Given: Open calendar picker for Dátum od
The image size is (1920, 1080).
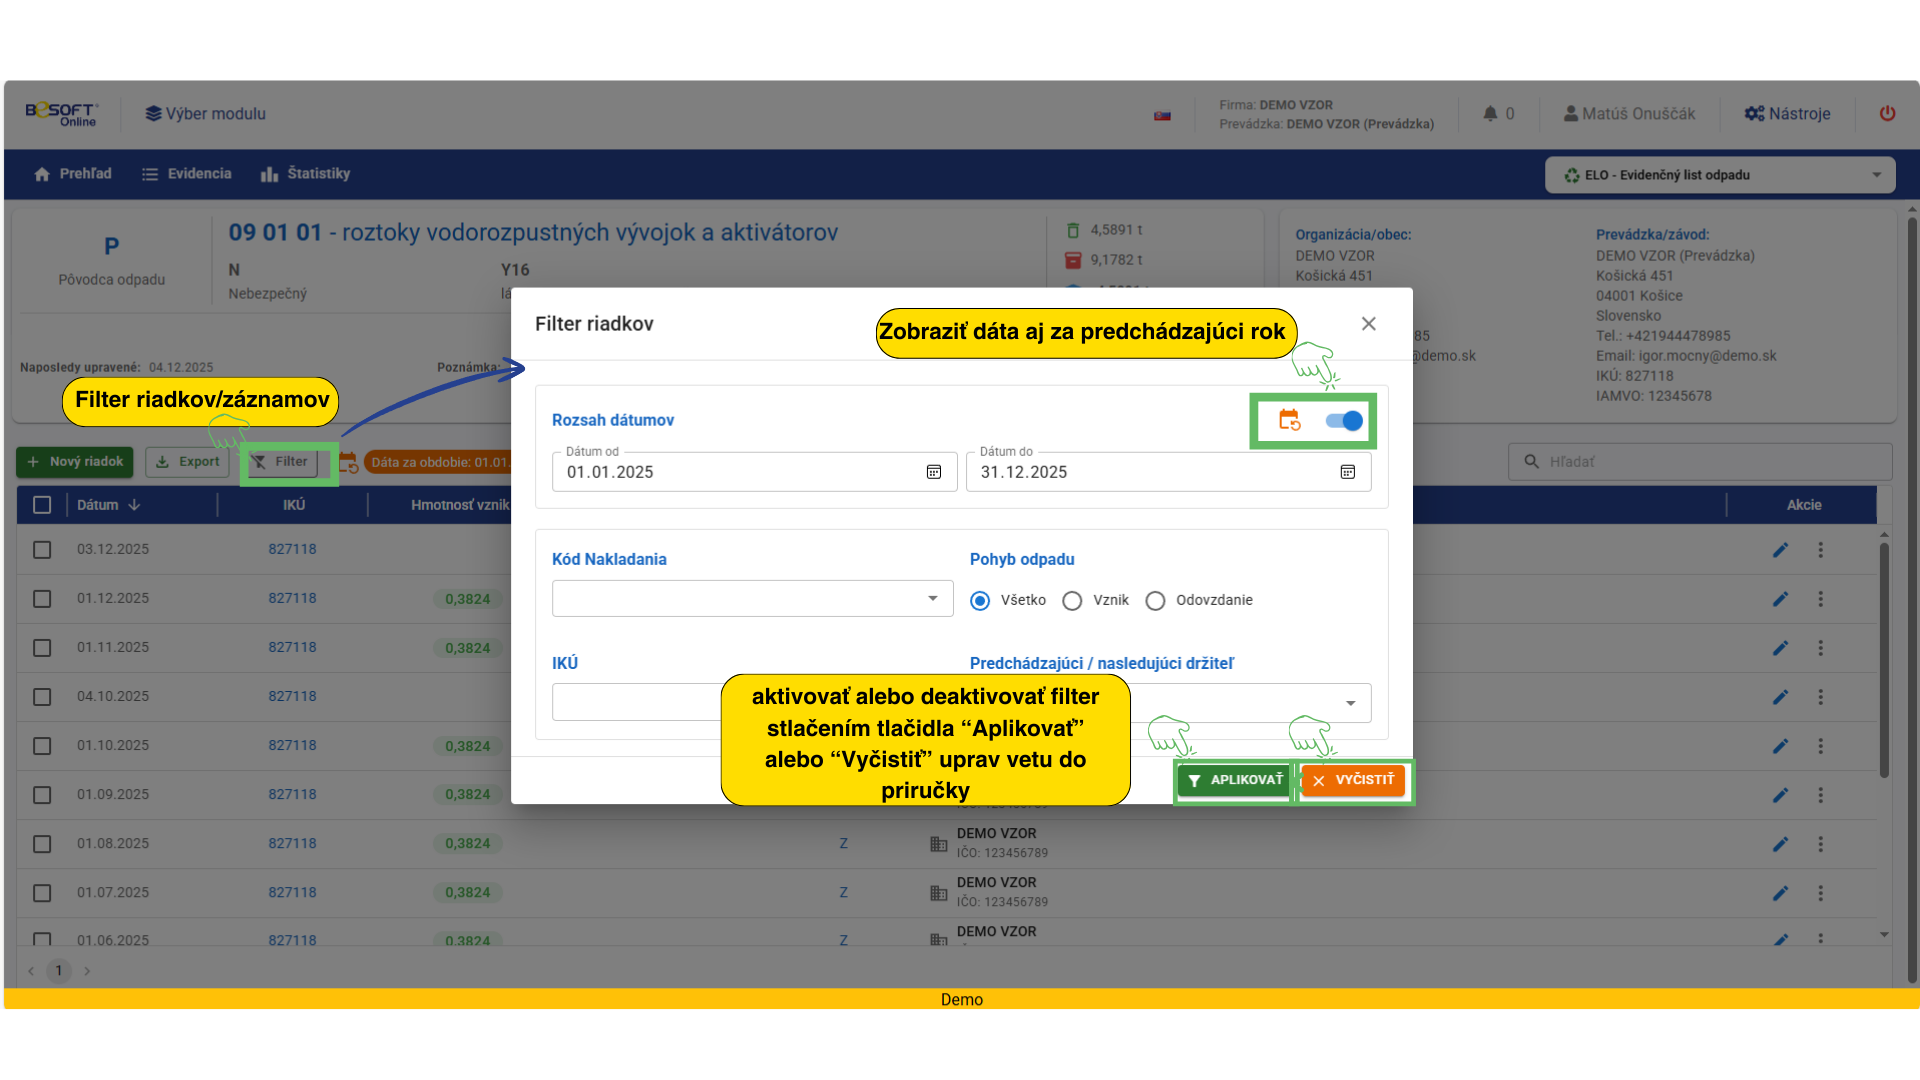Looking at the screenshot, I should click(x=934, y=472).
